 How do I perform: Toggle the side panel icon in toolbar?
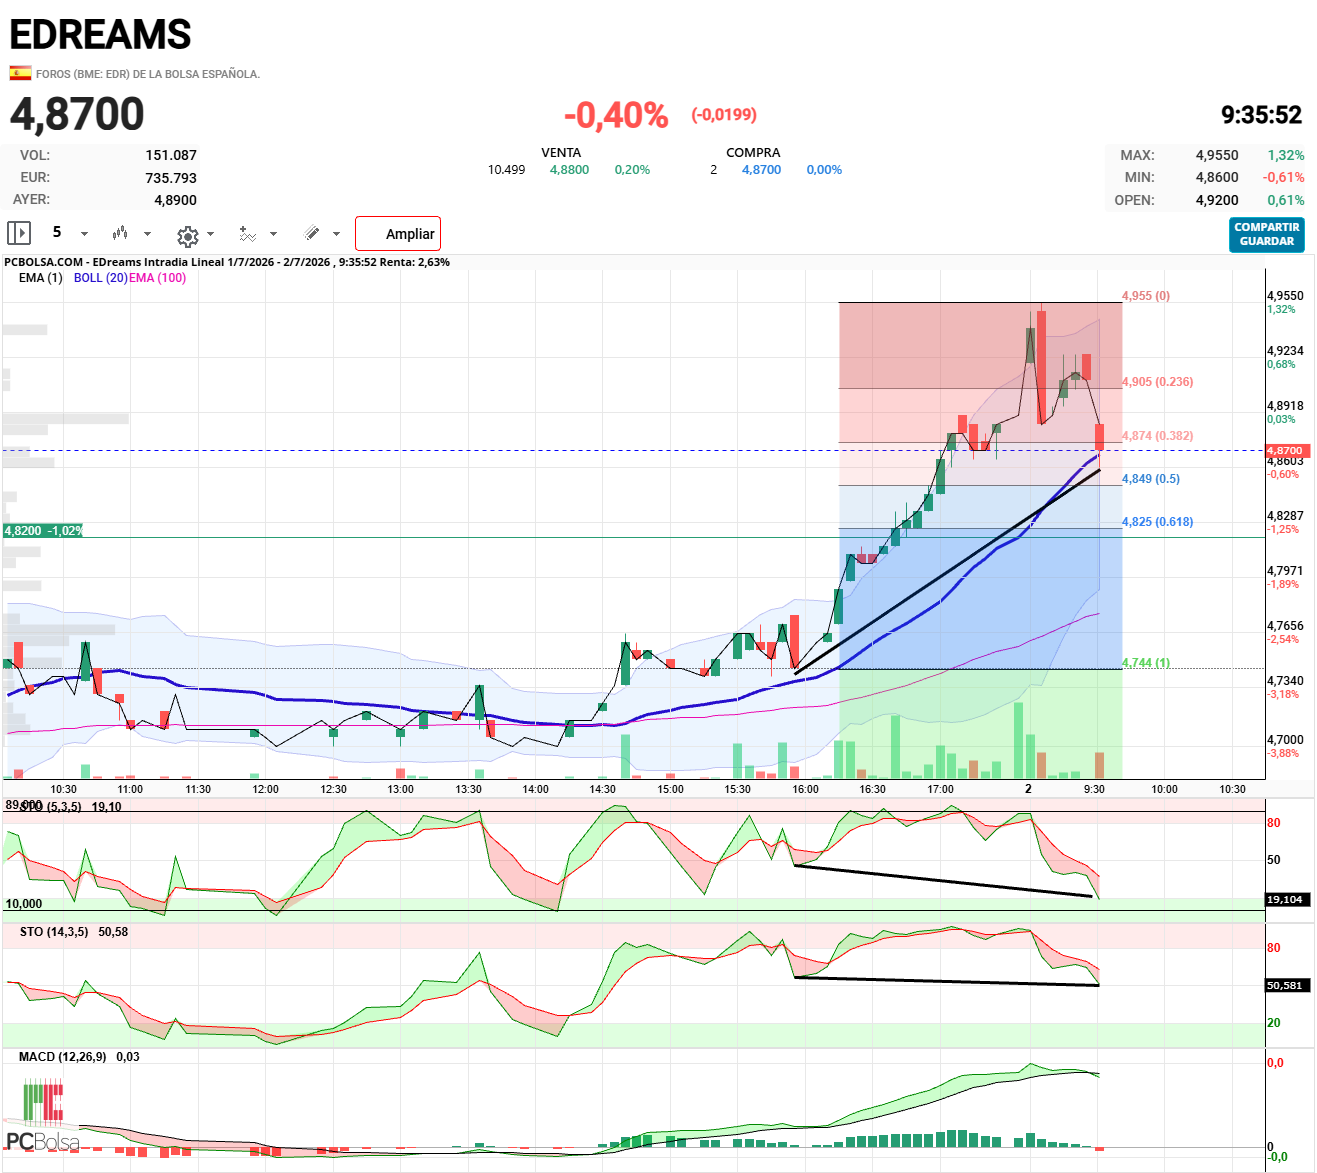19,233
